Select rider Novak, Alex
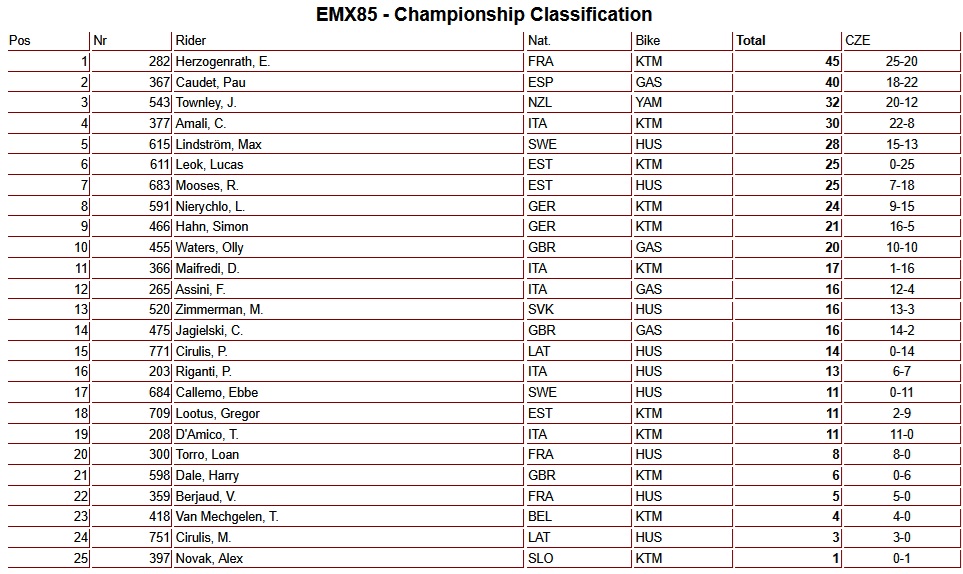The height and width of the screenshot is (574, 963). 208,558
